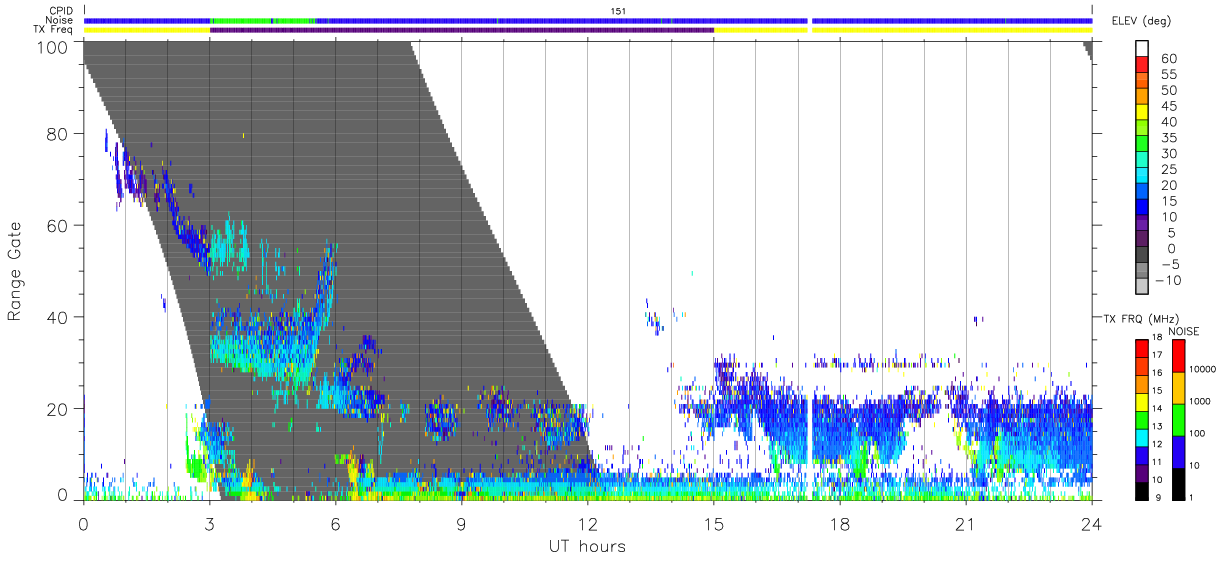Image resolution: width=1228 pixels, height=567 pixels.
Task: Select the '12' tick on the UT hours axis
Action: pyautogui.click(x=587, y=522)
